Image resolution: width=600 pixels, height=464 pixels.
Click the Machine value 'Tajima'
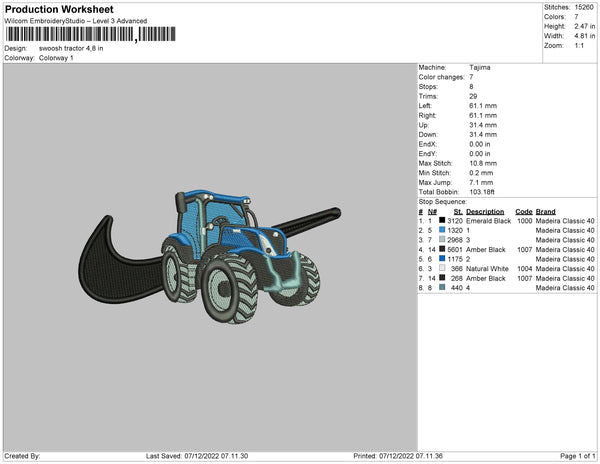[x=480, y=67]
